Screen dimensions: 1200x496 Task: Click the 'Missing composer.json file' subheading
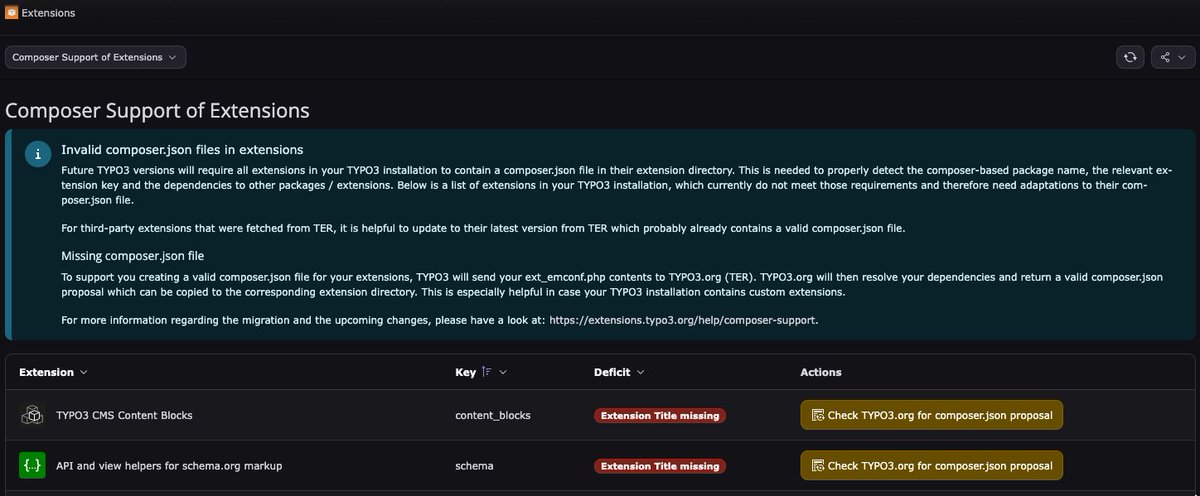(x=133, y=256)
